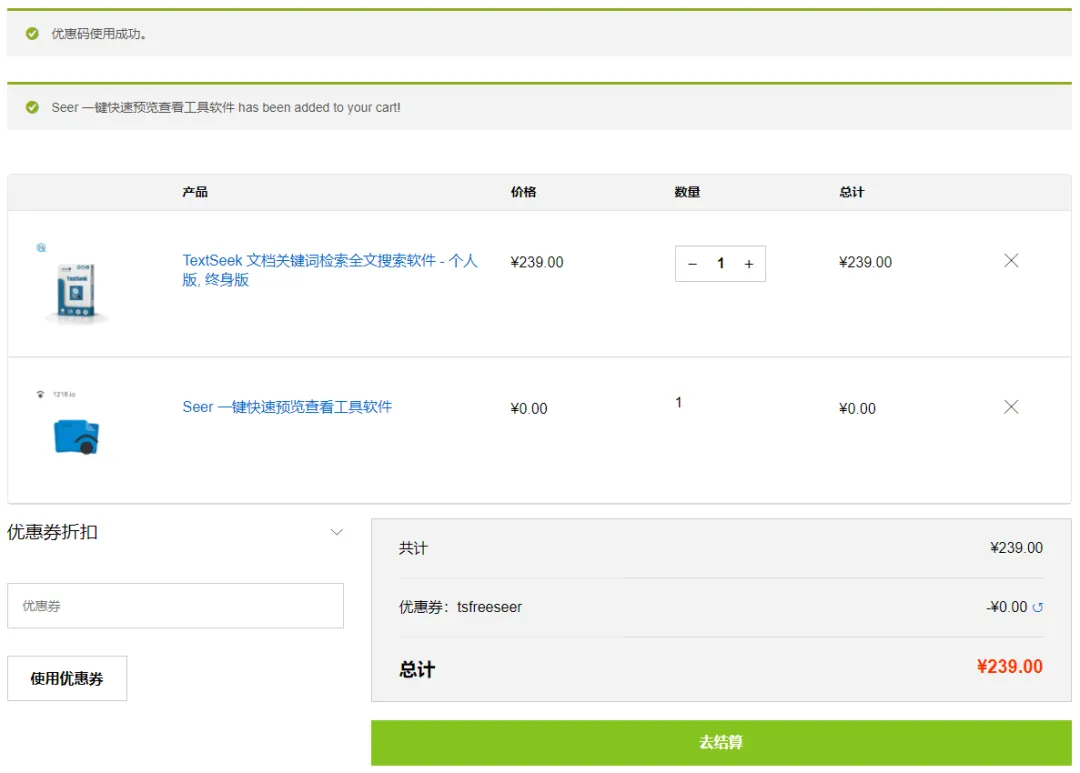Click the TextSeek row total ¥239.00

pos(865,262)
